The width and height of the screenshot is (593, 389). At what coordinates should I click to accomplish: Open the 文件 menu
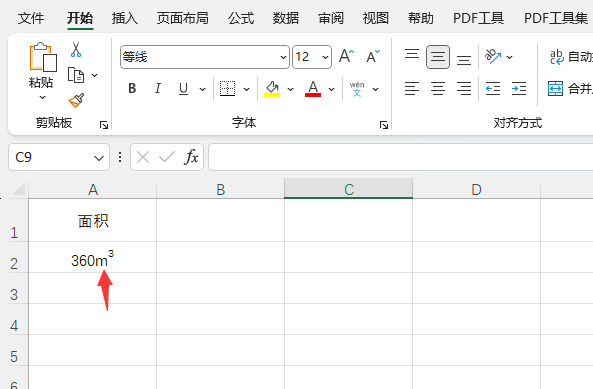pyautogui.click(x=31, y=18)
